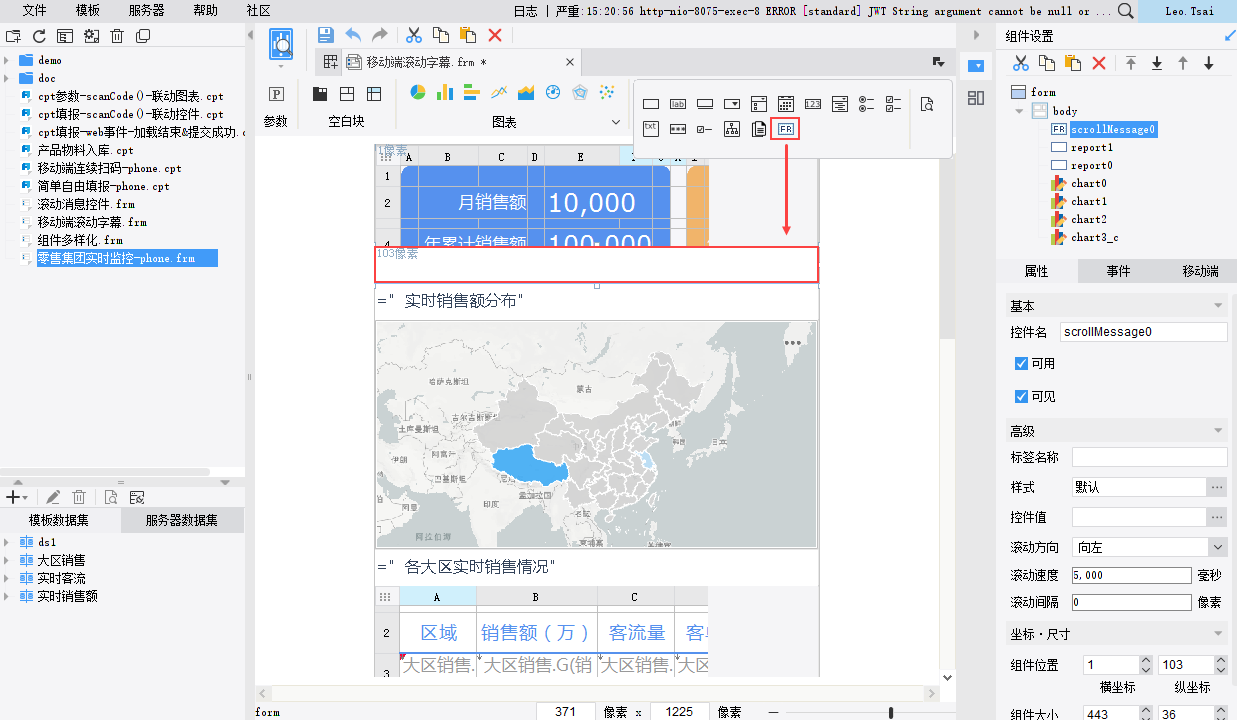Open the 滚动方向 dropdown
Image resolution: width=1237 pixels, height=720 pixels.
coord(1216,547)
